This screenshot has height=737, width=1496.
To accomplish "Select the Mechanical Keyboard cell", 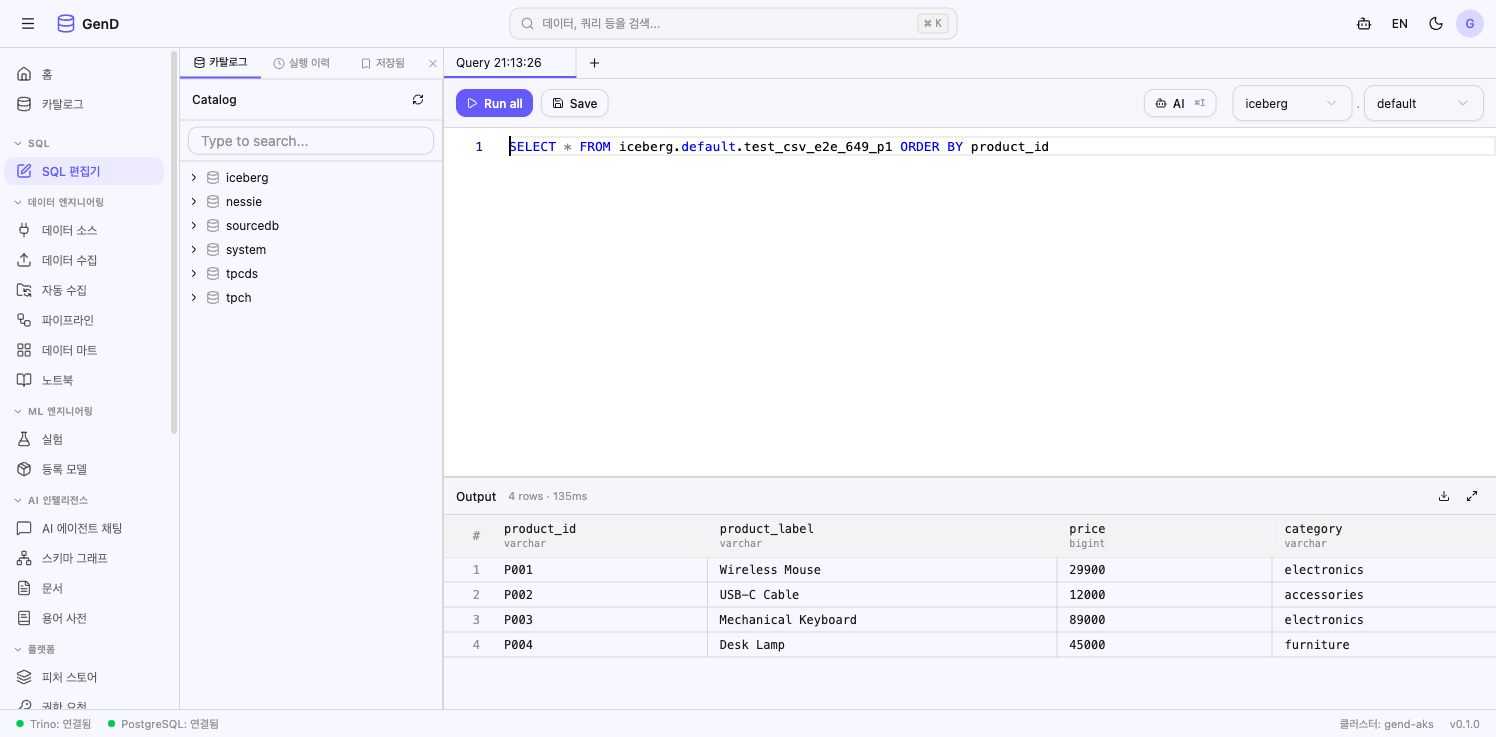I will pos(883,620).
